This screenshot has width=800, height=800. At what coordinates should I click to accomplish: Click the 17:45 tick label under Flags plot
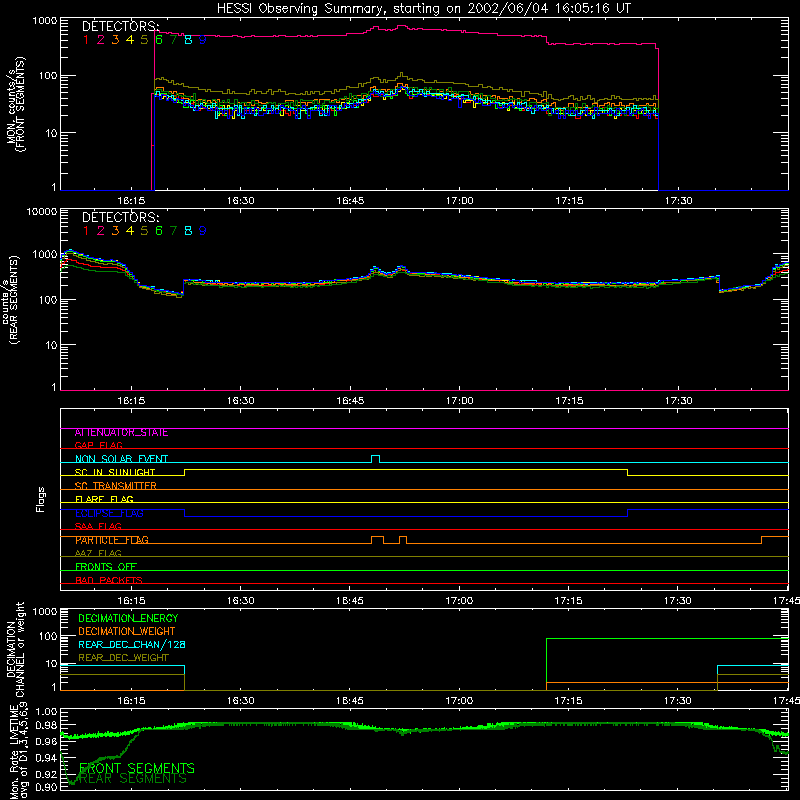point(786,601)
